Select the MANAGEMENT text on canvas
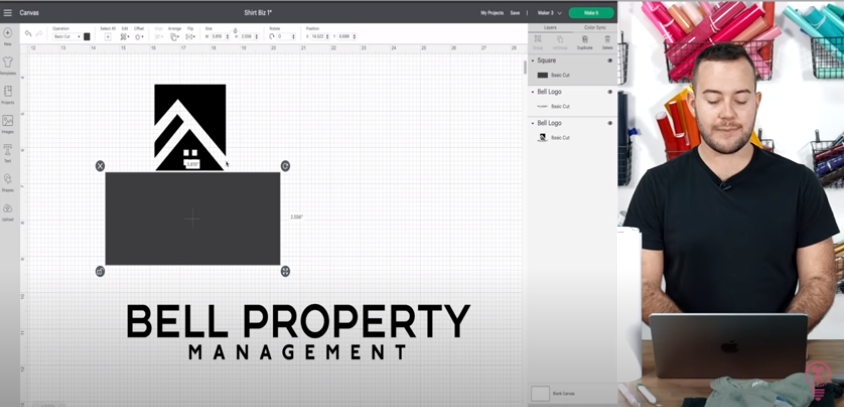 [298, 352]
